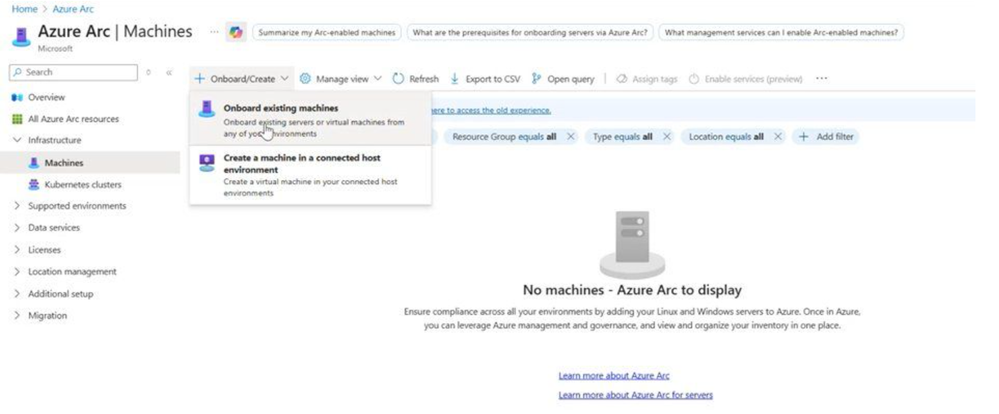Remove the Type equals all filter
The image size is (999, 414).
coord(666,136)
